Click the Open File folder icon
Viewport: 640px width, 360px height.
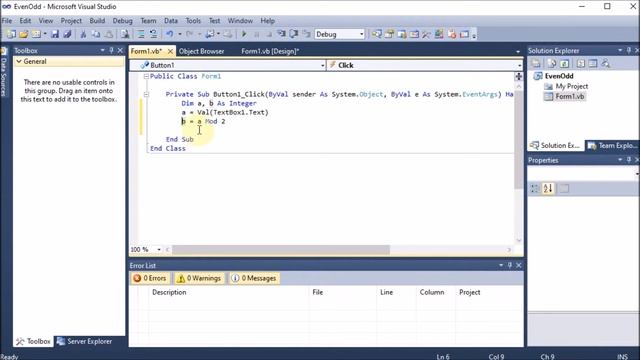click(24, 34)
